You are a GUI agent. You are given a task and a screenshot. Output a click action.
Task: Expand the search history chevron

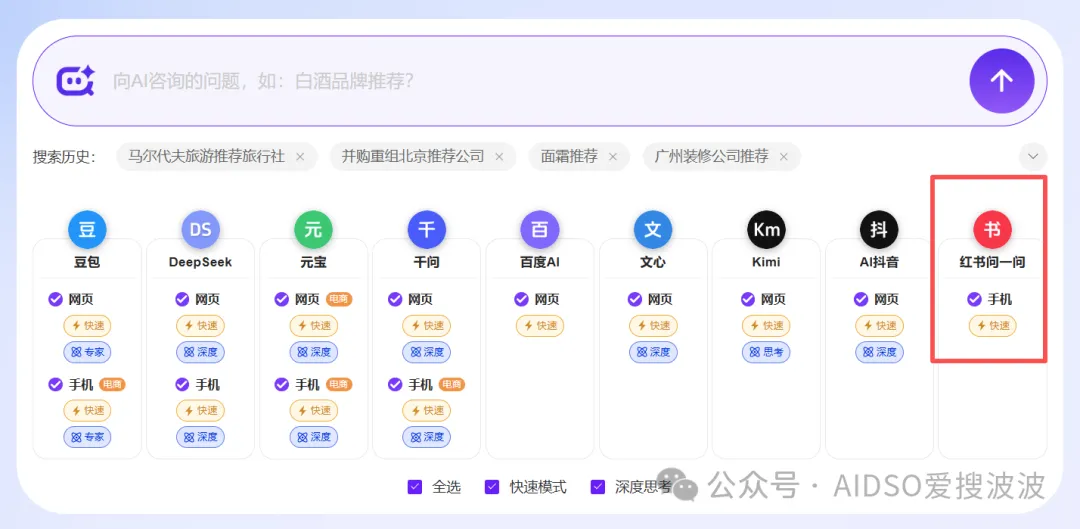tap(1033, 156)
